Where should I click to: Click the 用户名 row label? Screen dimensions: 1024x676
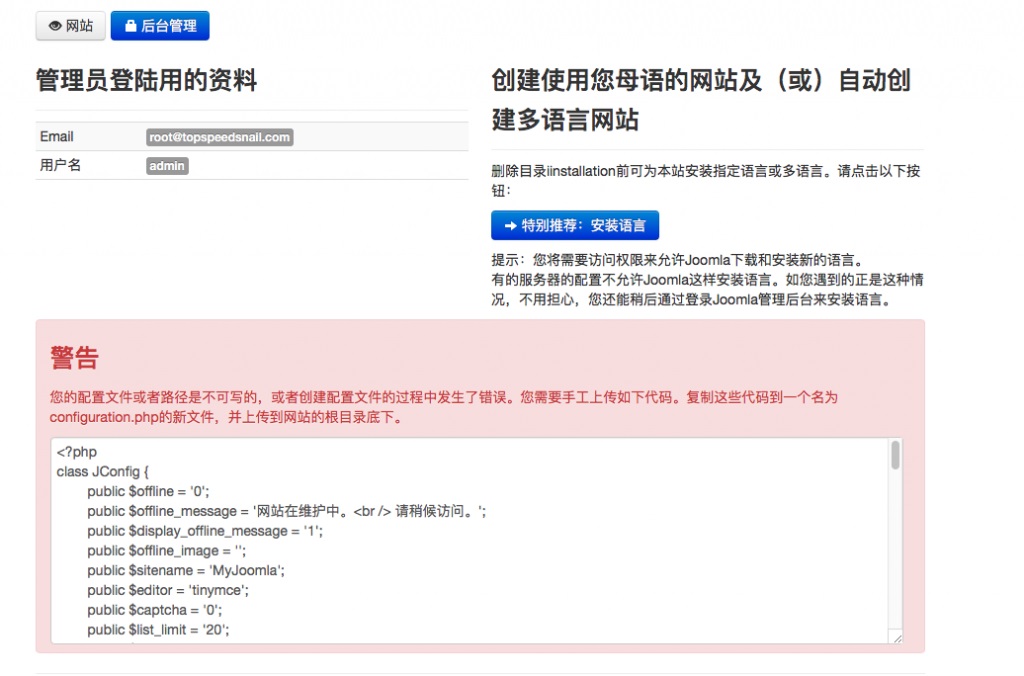tap(60, 165)
